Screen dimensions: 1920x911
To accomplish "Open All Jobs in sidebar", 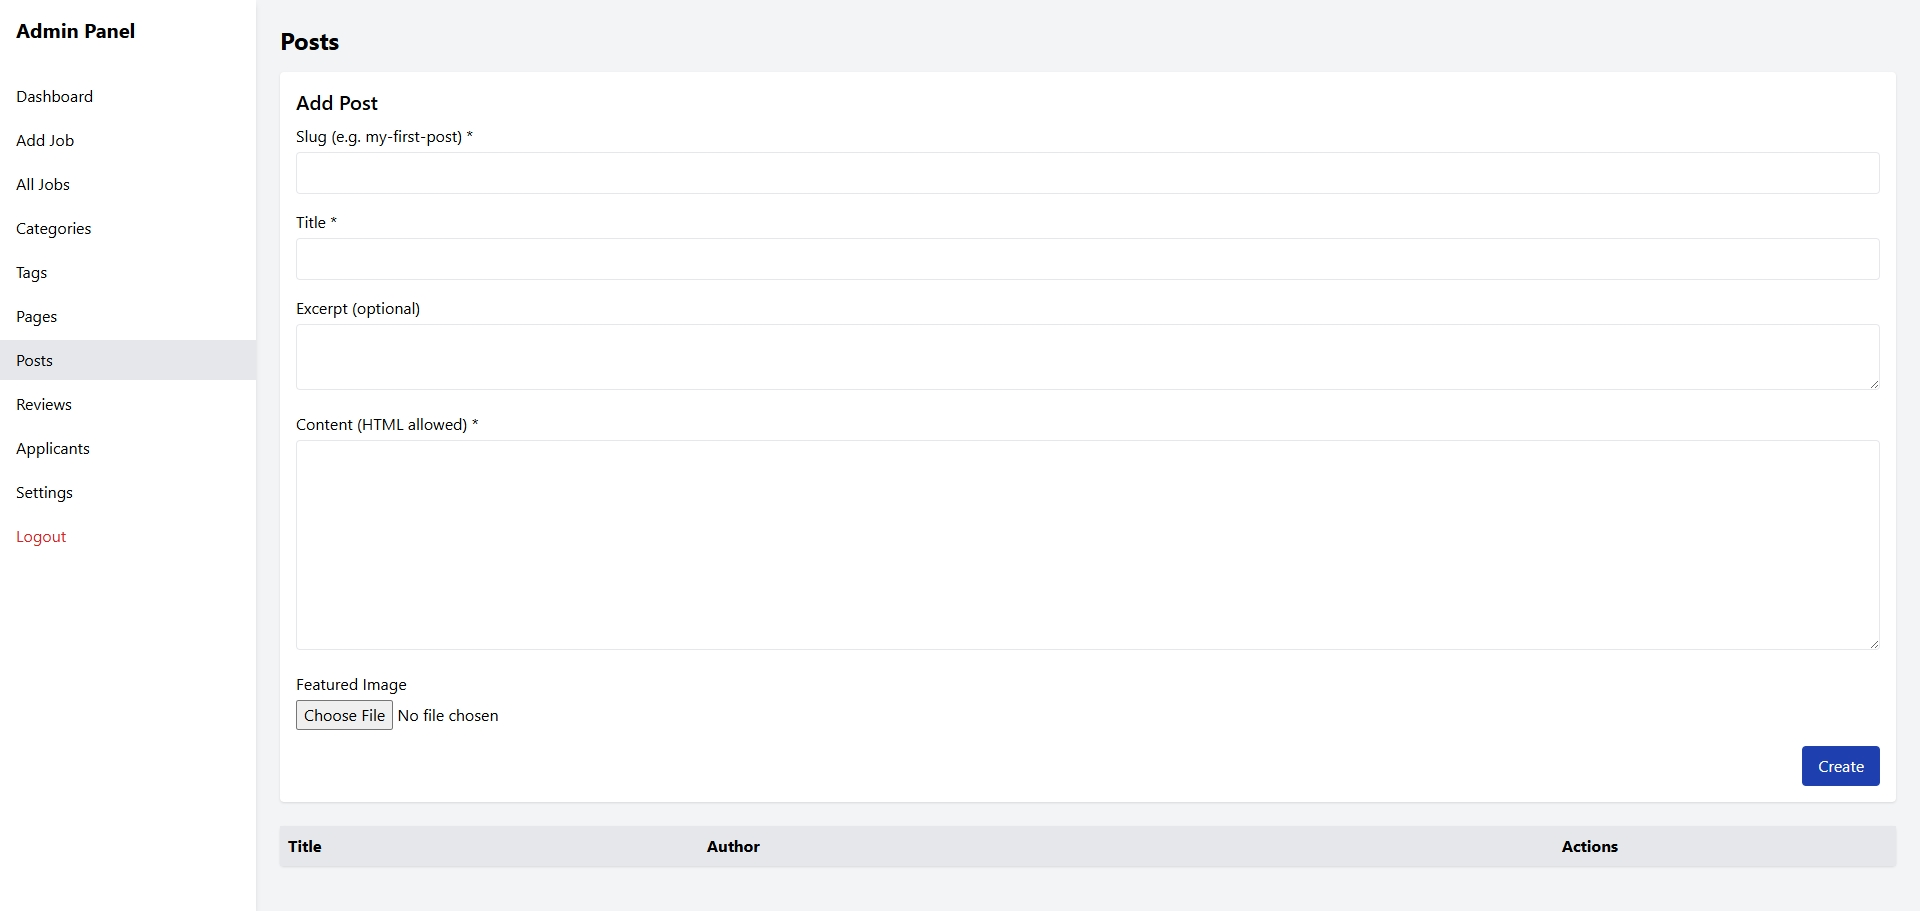I will [x=43, y=184].
